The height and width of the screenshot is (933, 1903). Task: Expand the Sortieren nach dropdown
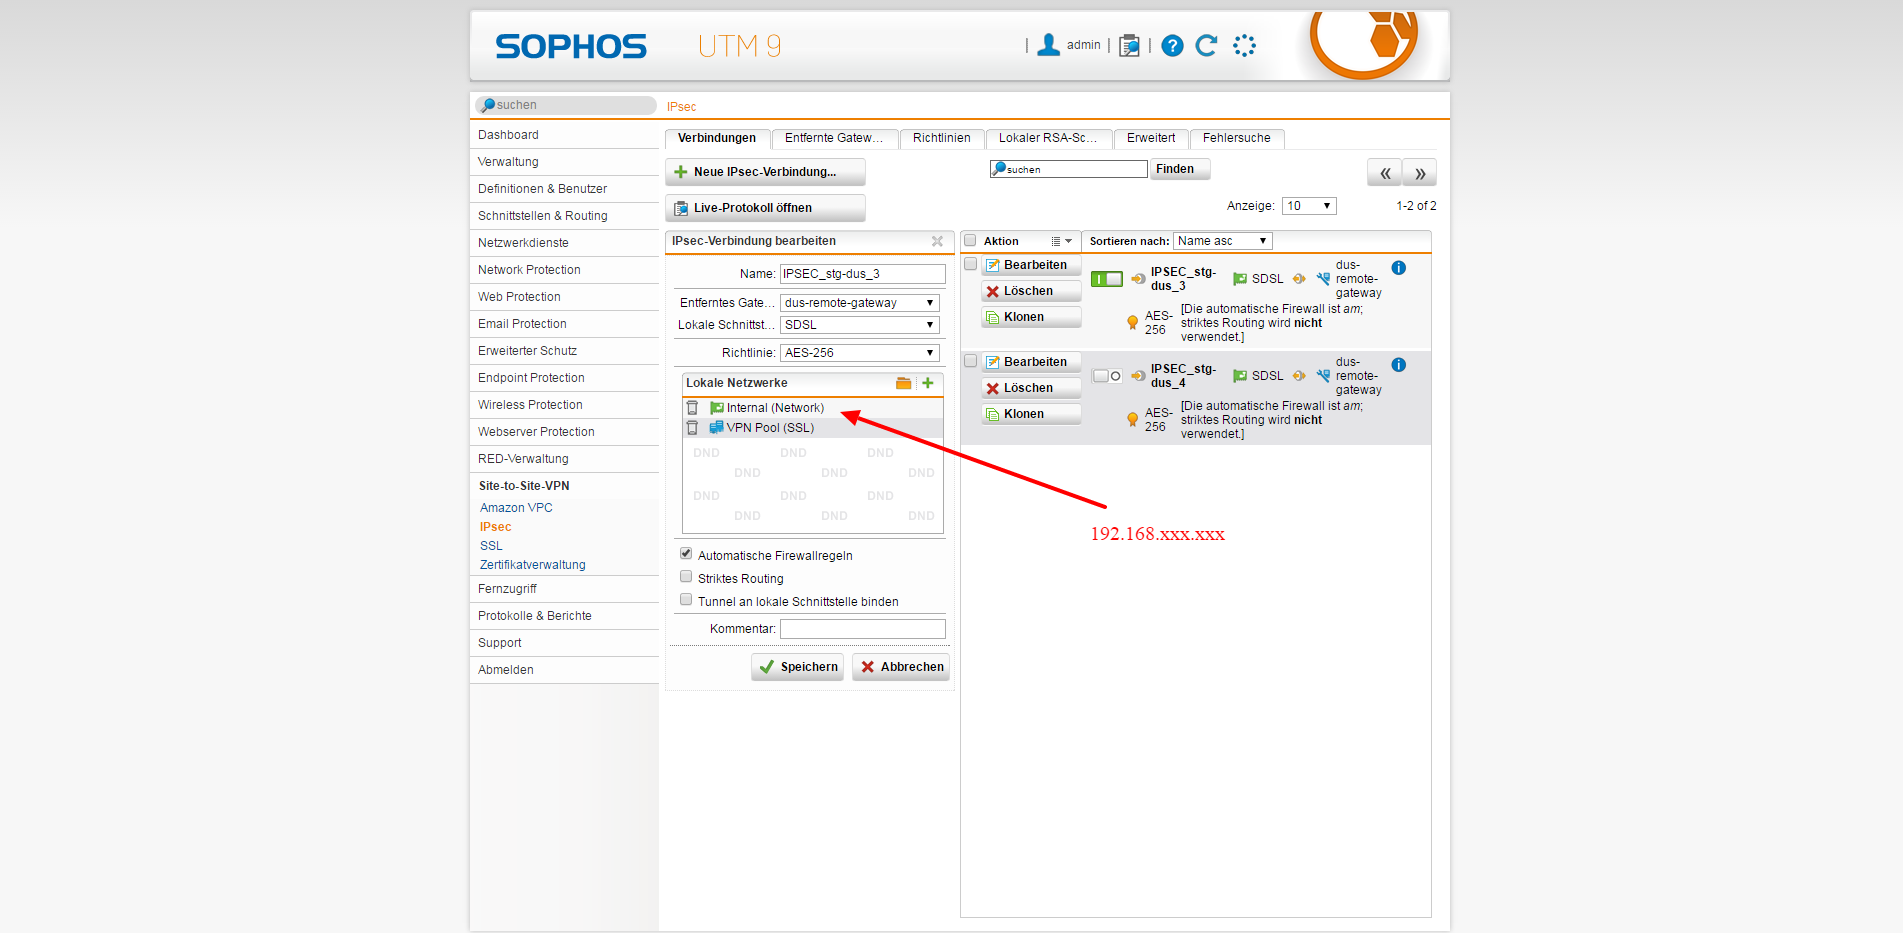tap(1222, 241)
